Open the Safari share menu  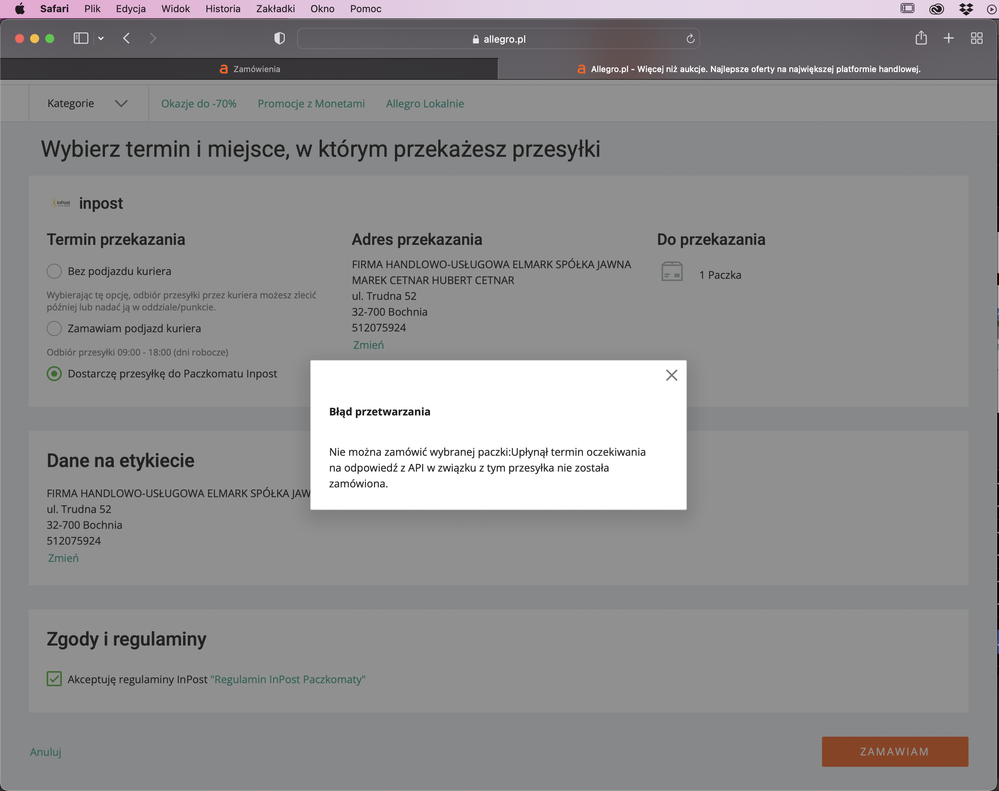tap(921, 38)
